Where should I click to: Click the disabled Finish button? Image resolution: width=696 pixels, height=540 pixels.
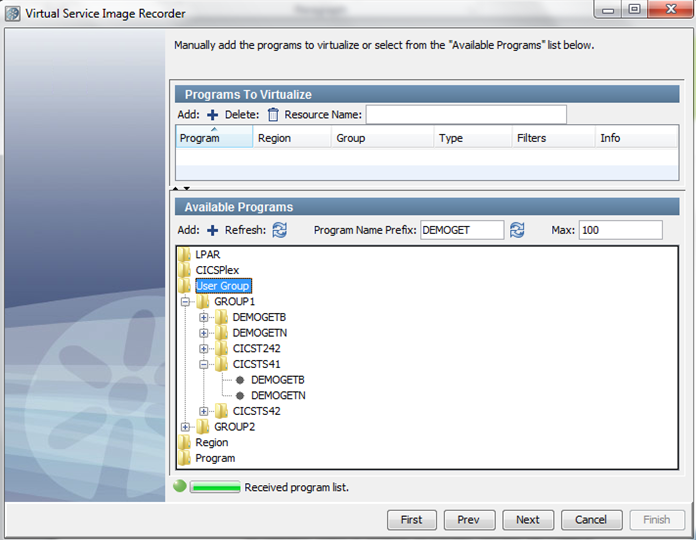coord(656,520)
